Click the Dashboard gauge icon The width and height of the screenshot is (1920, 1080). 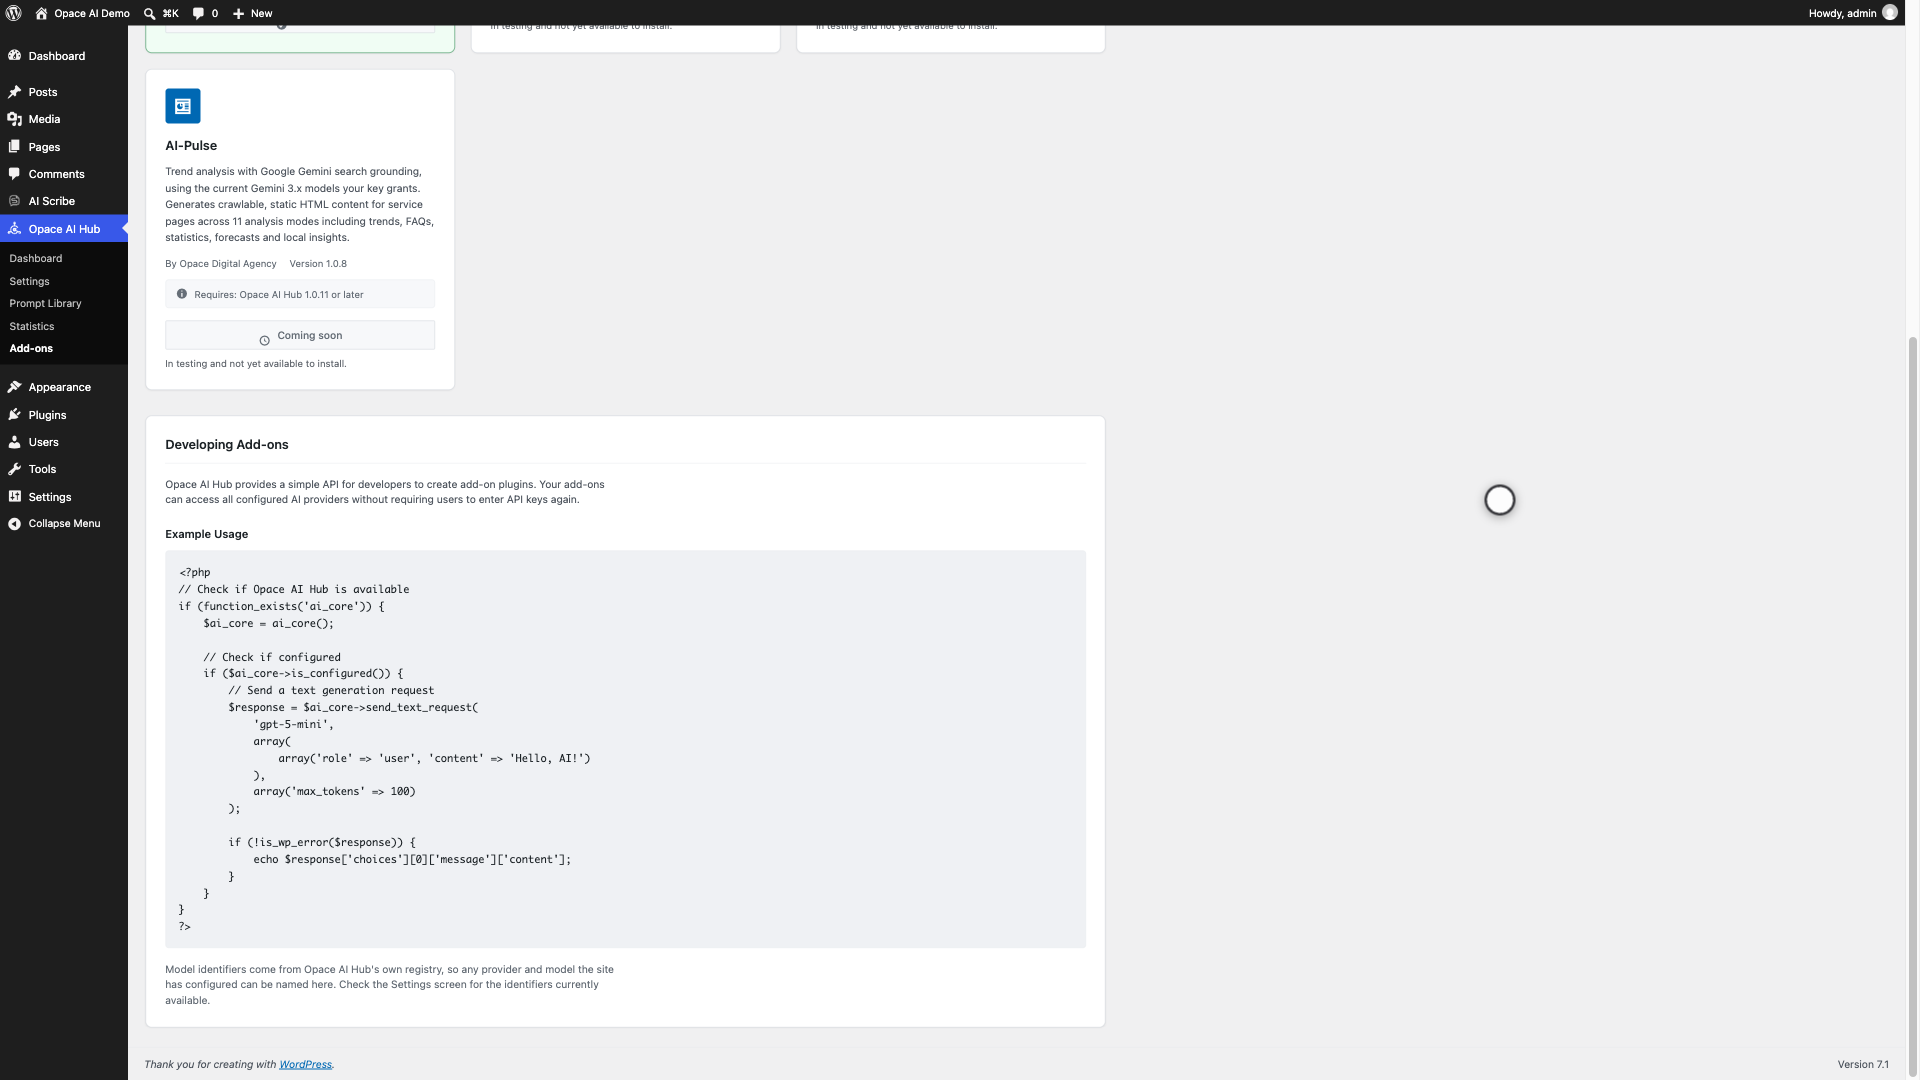click(x=15, y=56)
